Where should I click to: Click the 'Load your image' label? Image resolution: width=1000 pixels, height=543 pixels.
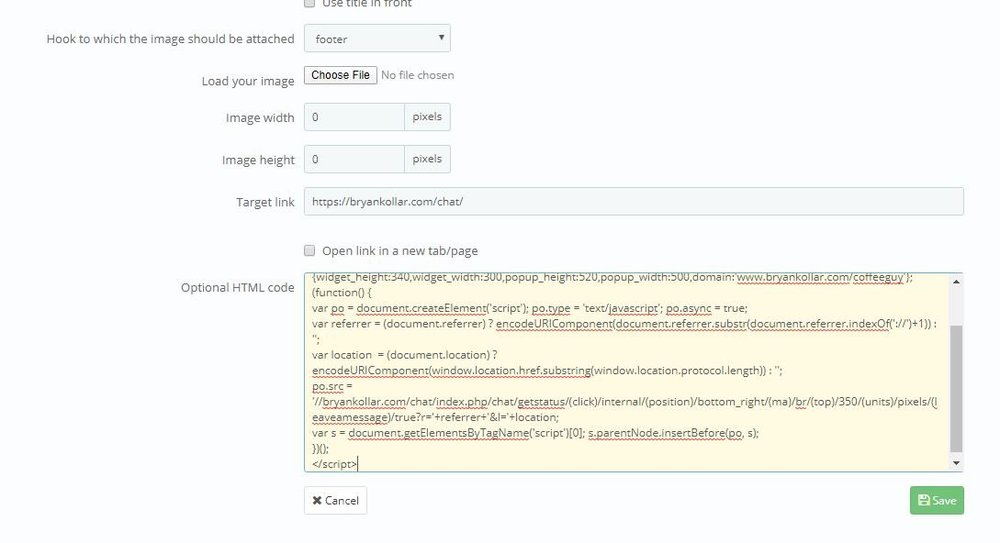[248, 81]
